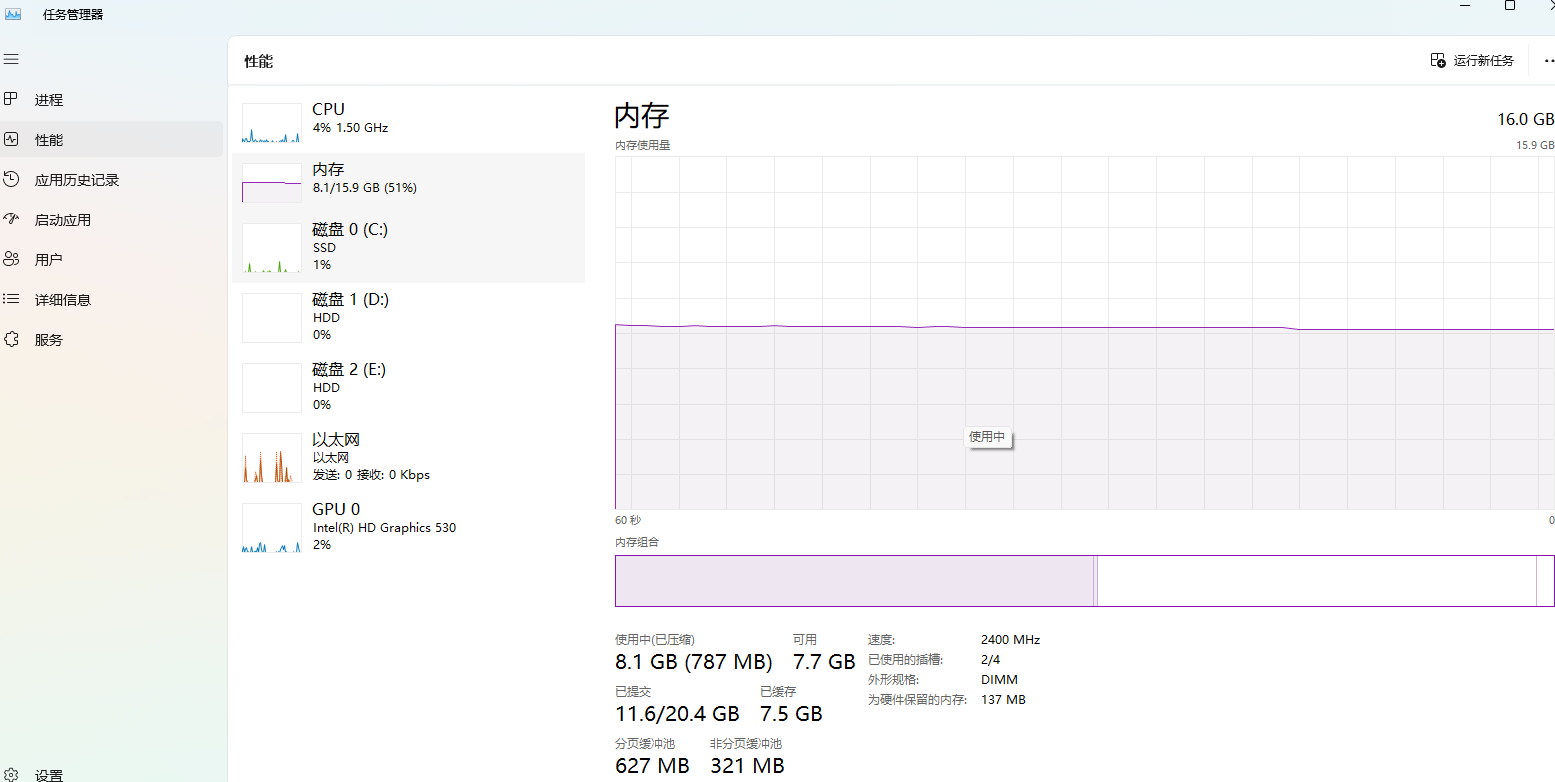This screenshot has height=782, width=1555.
Task: Select the 性能 (Performance) sidebar icon
Action: [x=11, y=140]
